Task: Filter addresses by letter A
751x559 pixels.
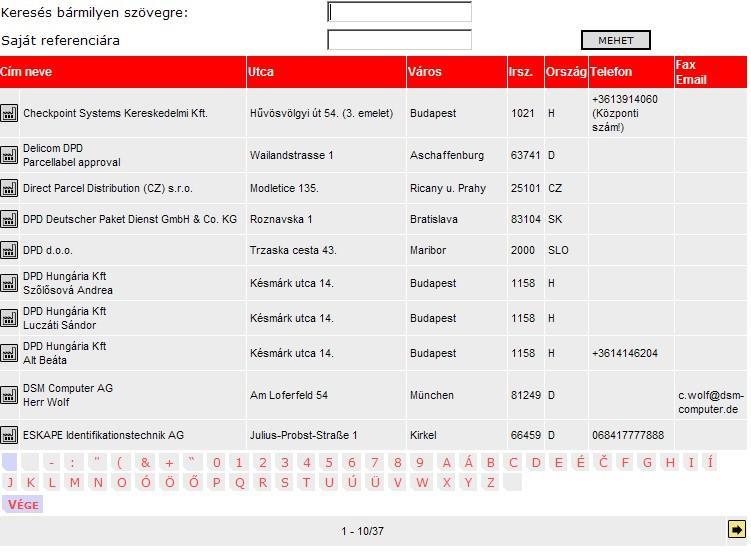Action: click(x=446, y=463)
